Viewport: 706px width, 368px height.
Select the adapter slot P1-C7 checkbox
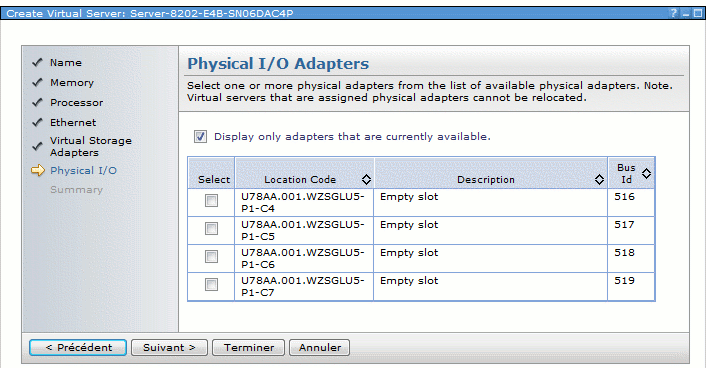pyautogui.click(x=211, y=284)
